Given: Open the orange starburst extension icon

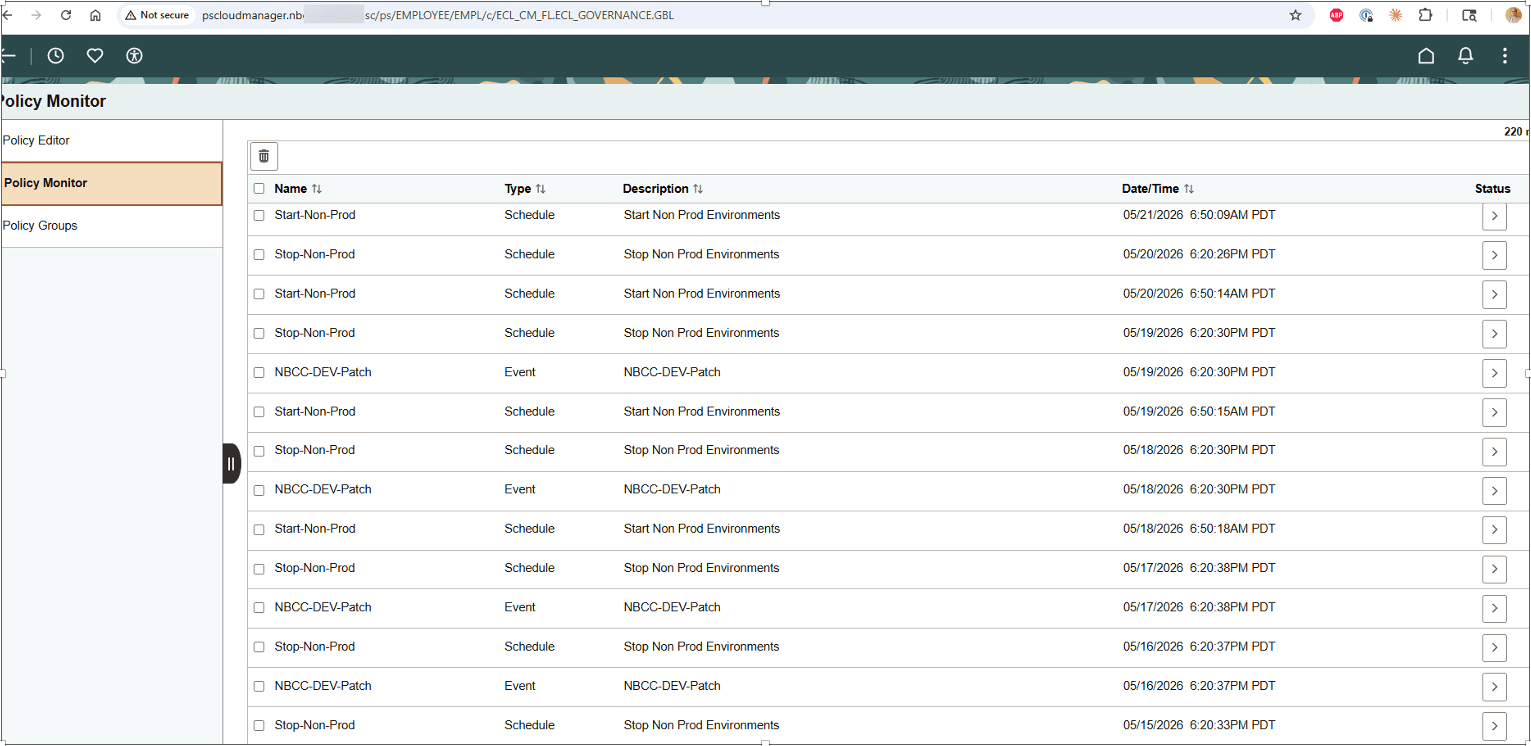Looking at the screenshot, I should click(x=1395, y=15).
